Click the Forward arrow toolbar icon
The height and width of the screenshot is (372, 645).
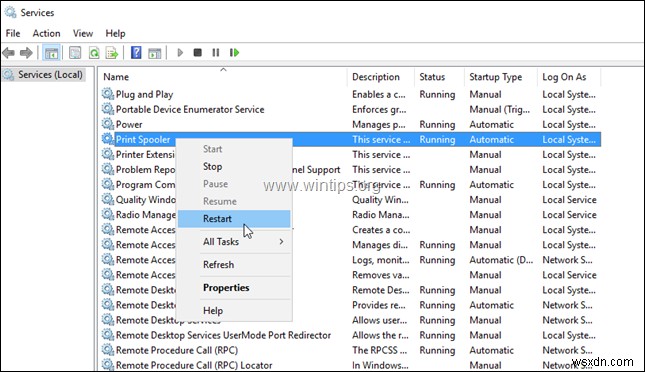coord(26,53)
